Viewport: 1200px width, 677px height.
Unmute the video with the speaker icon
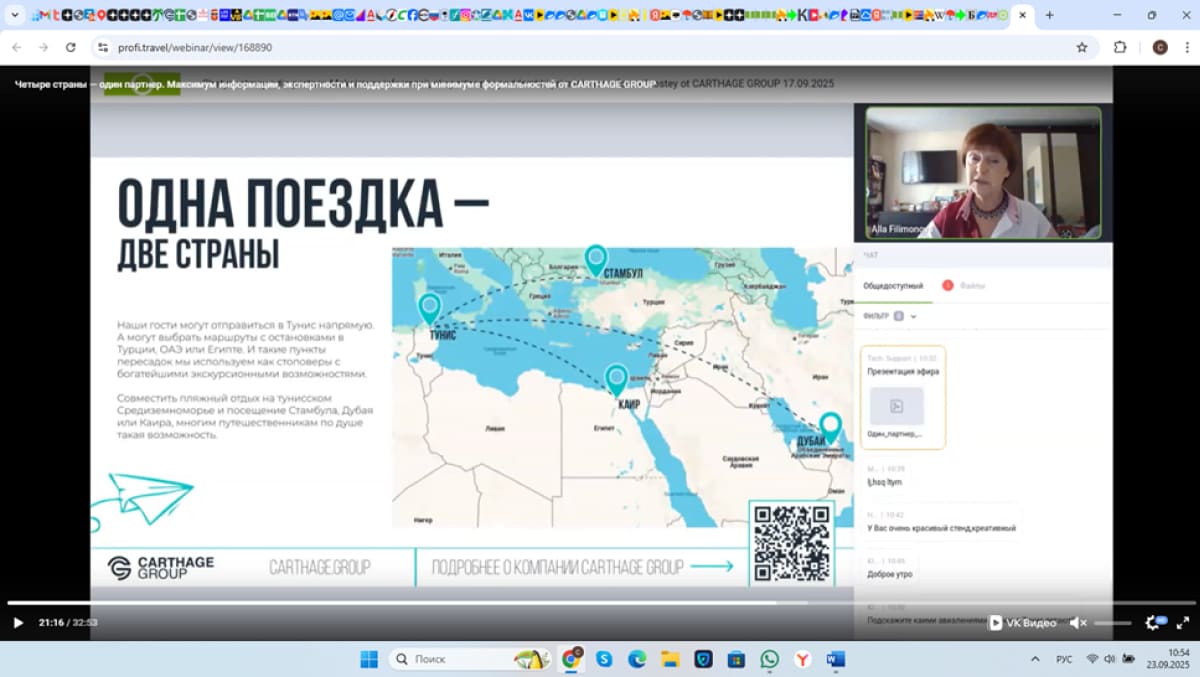[1076, 623]
